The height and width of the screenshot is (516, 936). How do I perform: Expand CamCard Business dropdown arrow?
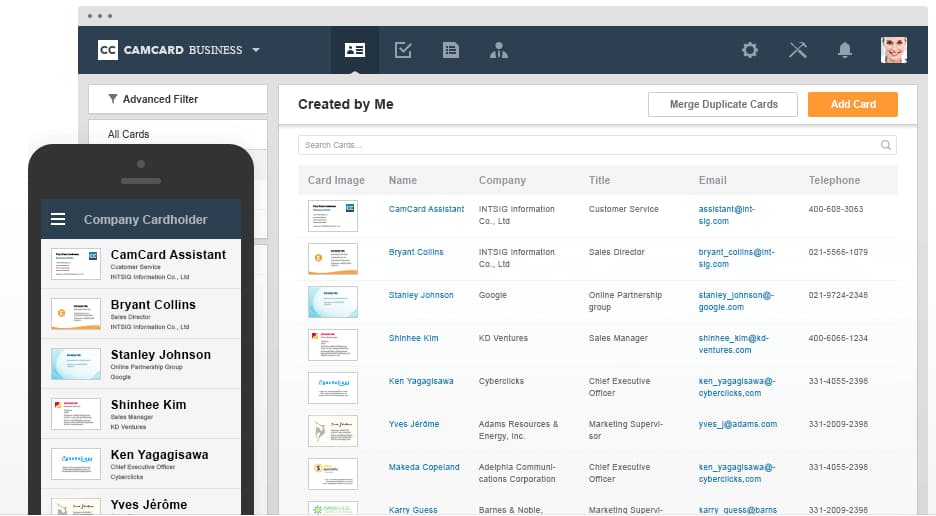point(256,50)
